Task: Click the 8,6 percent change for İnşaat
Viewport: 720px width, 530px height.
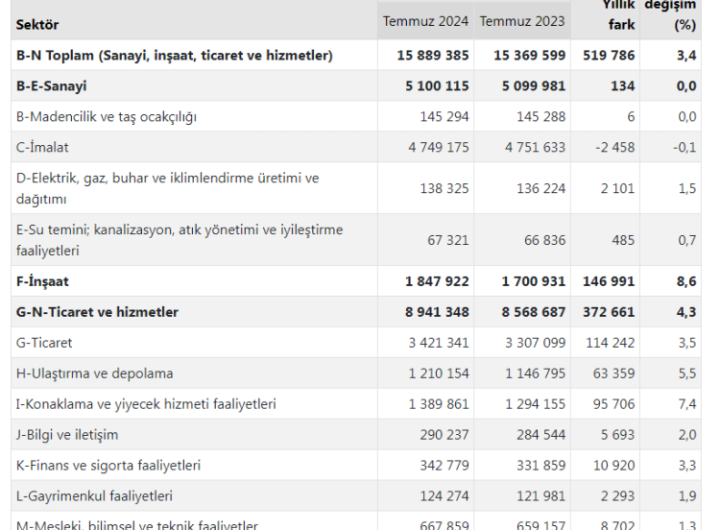Action: click(686, 282)
